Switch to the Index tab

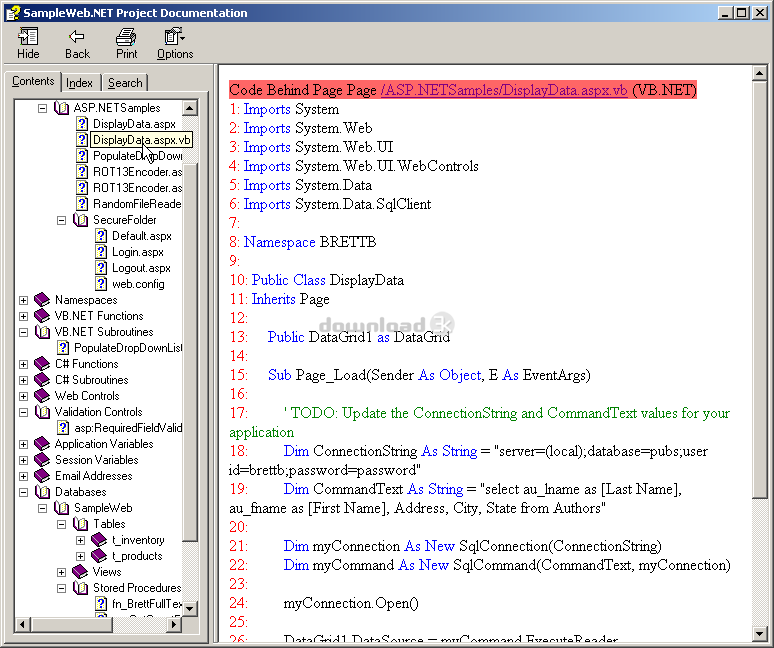[79, 83]
